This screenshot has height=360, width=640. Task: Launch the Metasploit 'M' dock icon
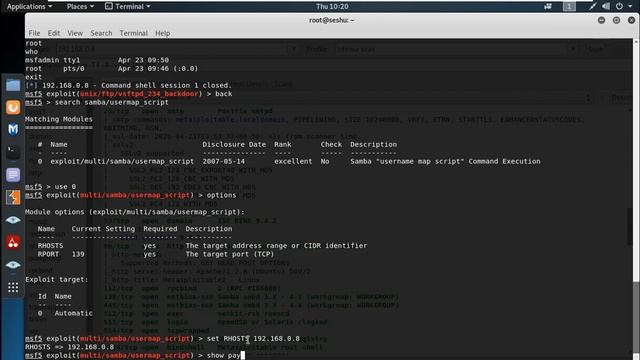pyautogui.click(x=13, y=129)
